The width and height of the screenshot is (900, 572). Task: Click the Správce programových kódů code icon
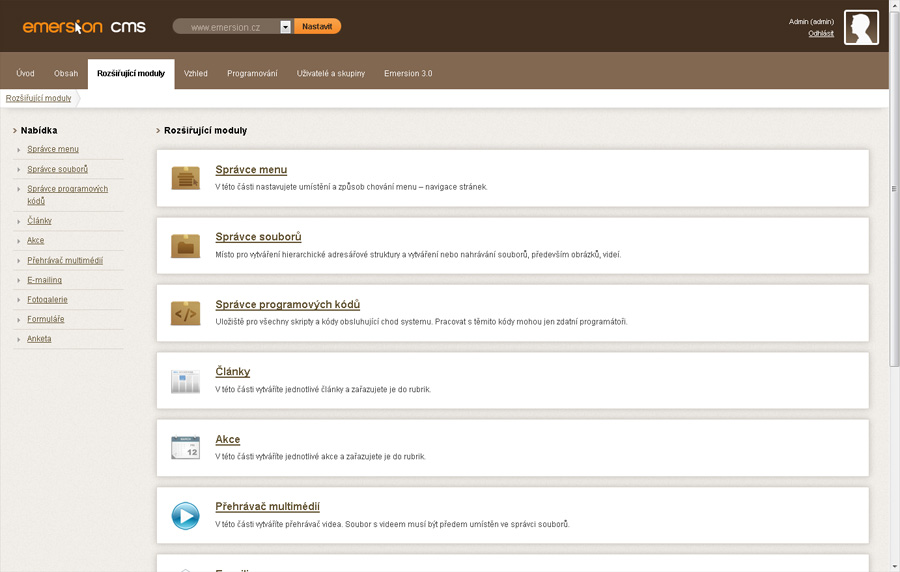pos(185,313)
